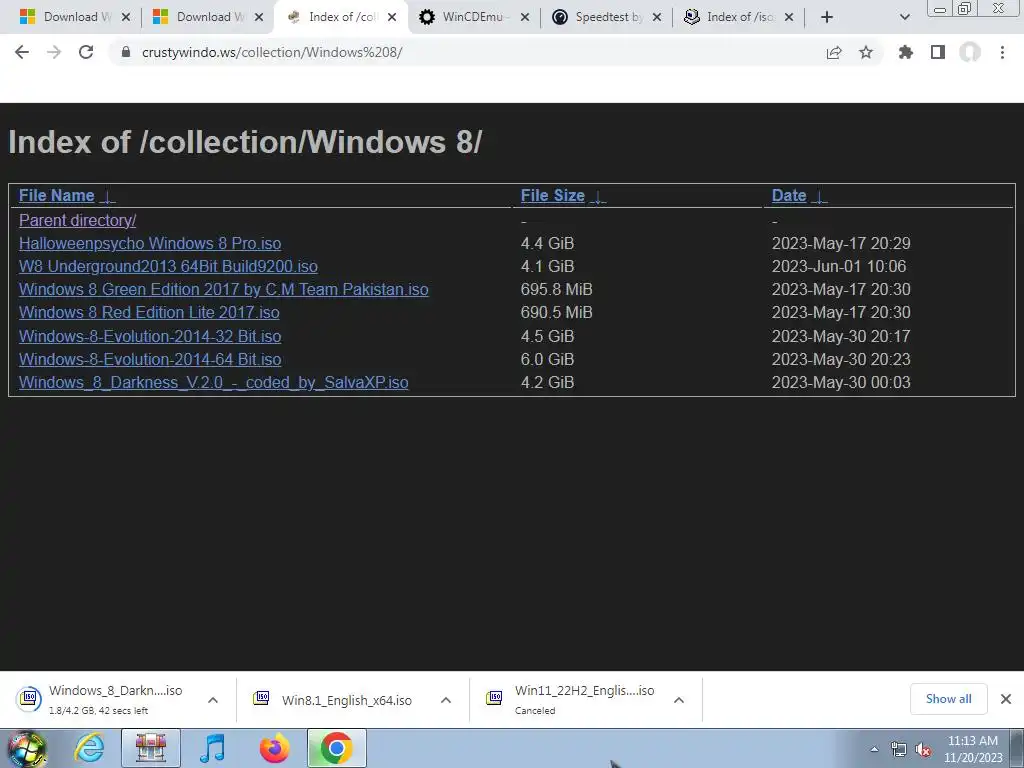Open the taskbar clock showing 11:13 AM

(x=973, y=749)
